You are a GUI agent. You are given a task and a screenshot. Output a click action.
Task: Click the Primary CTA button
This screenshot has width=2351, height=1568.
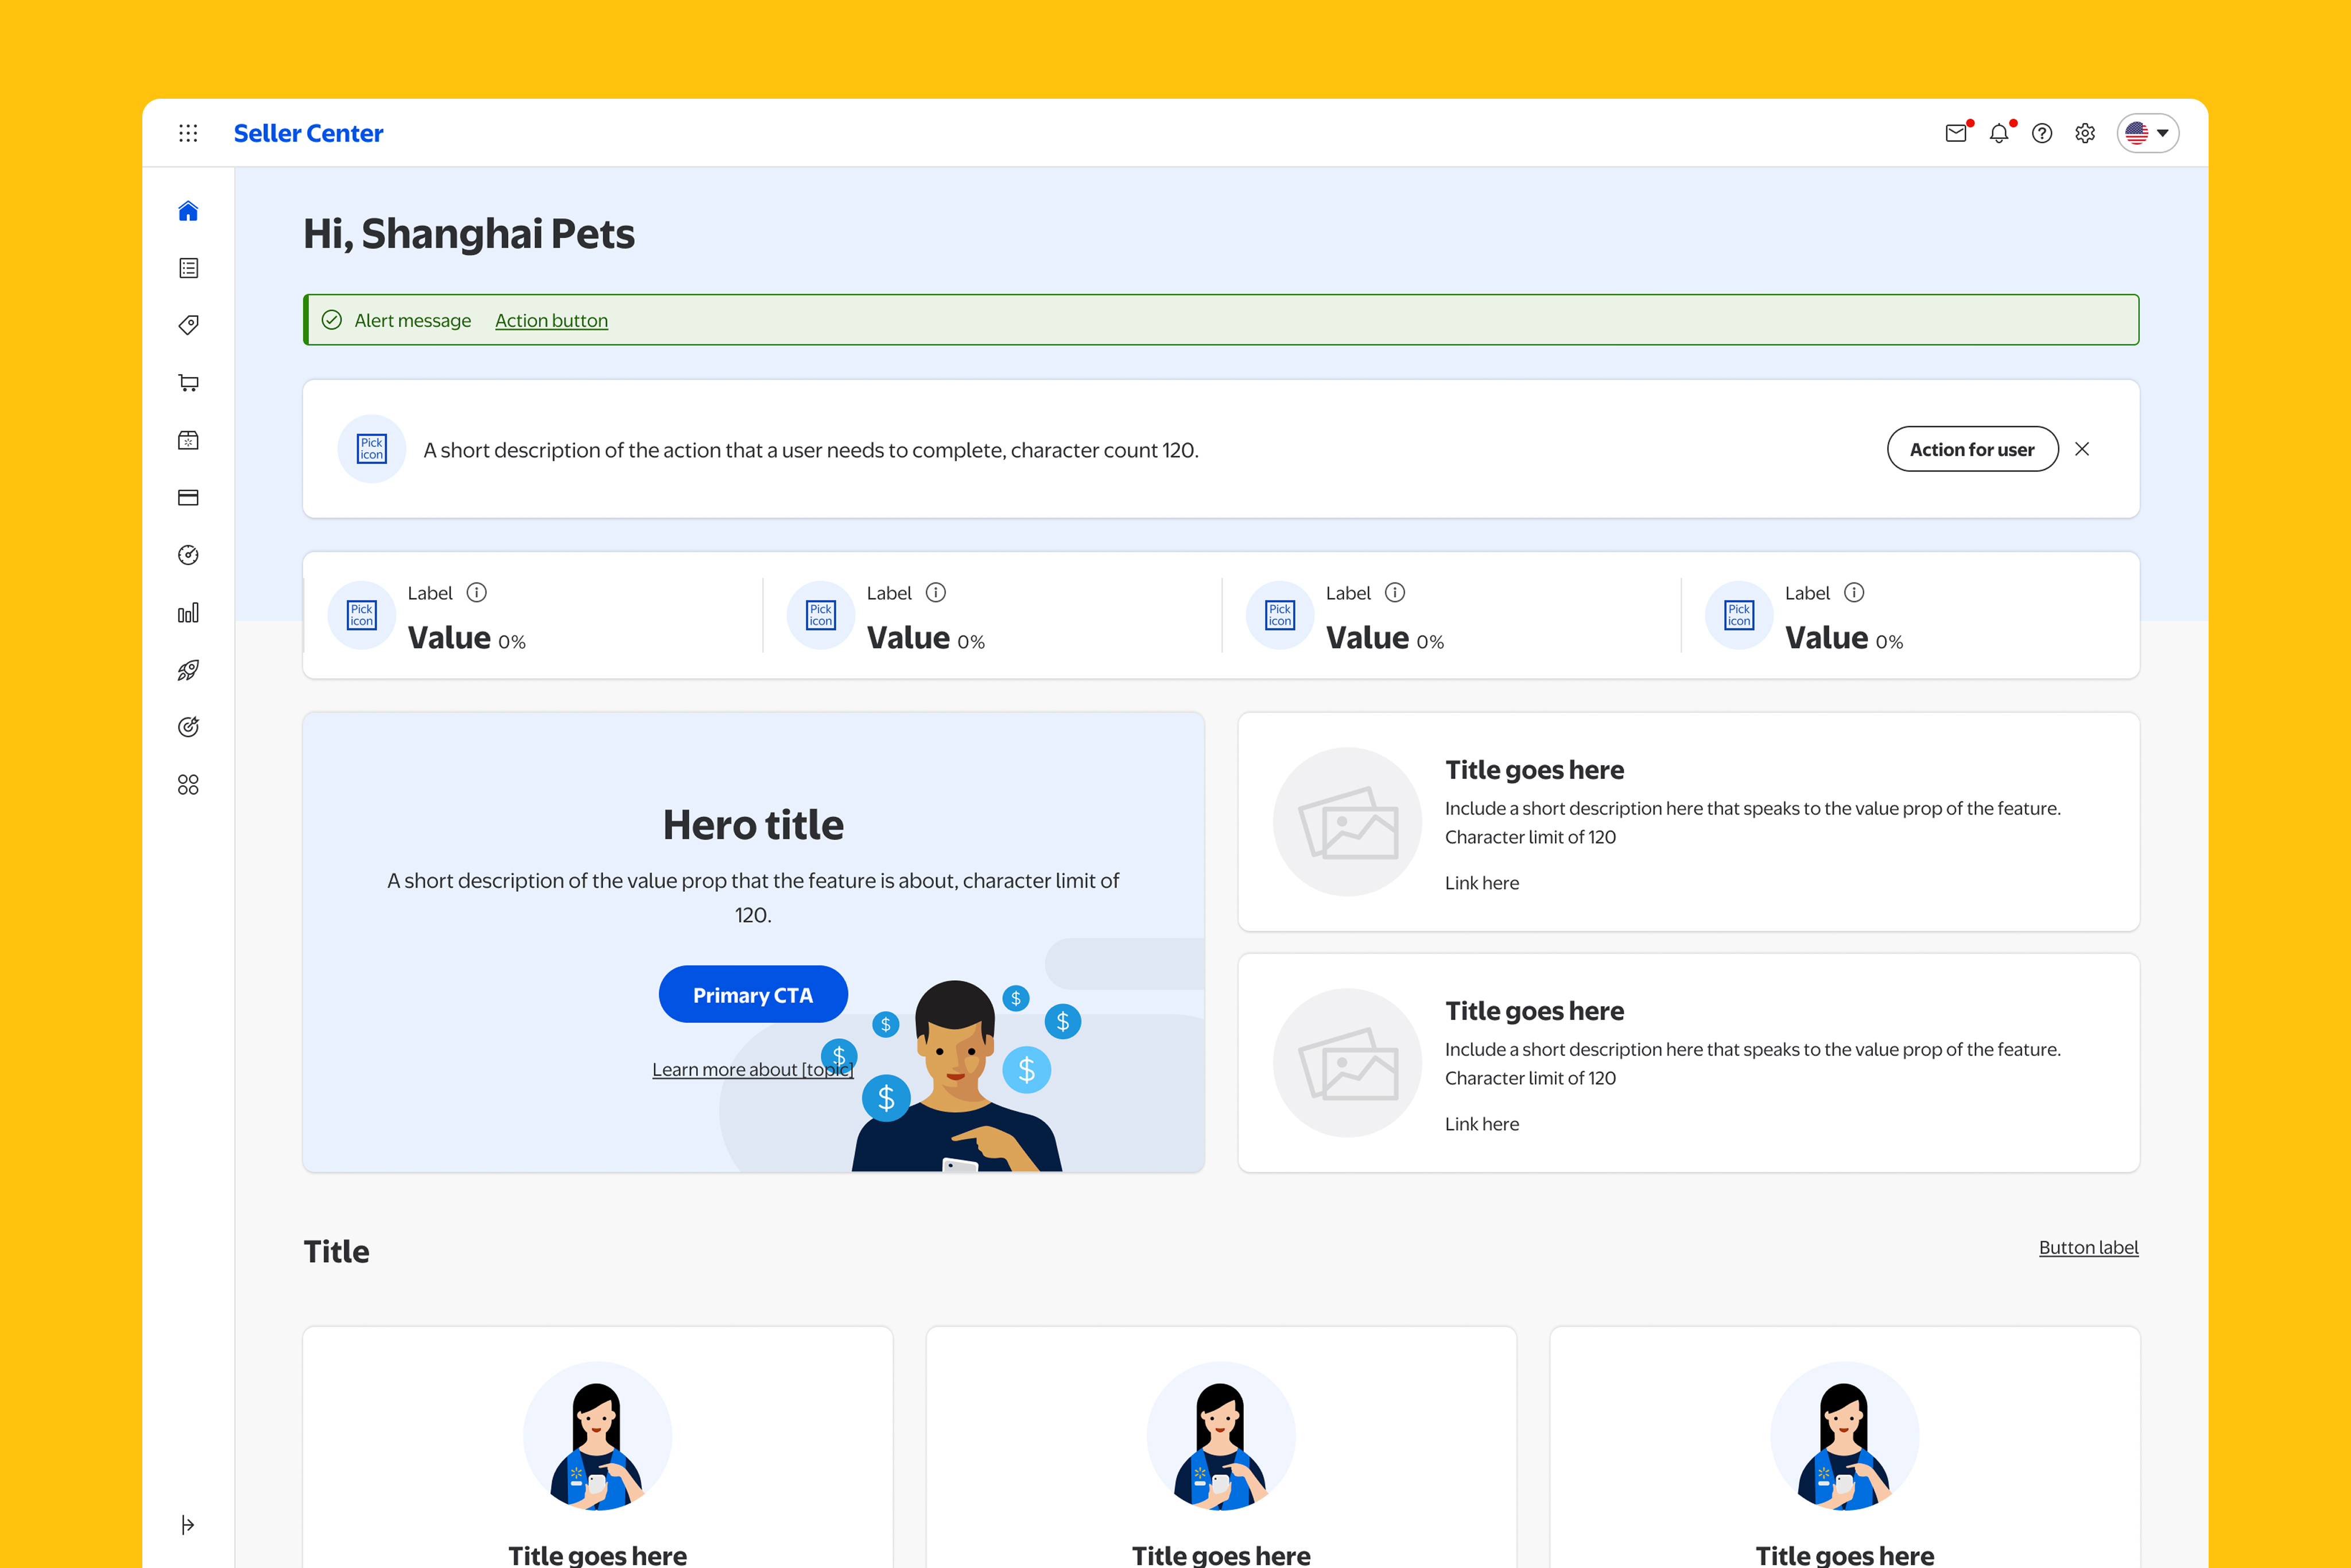point(753,994)
